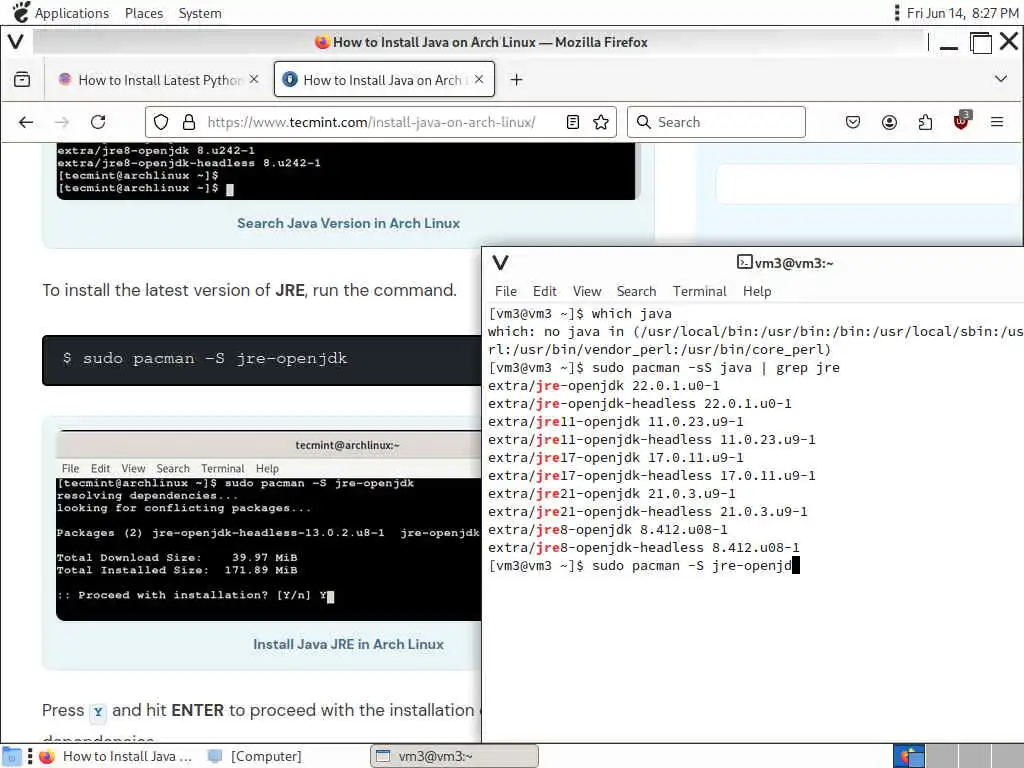Click the padlock site security icon
1024x768 pixels.
(189, 122)
